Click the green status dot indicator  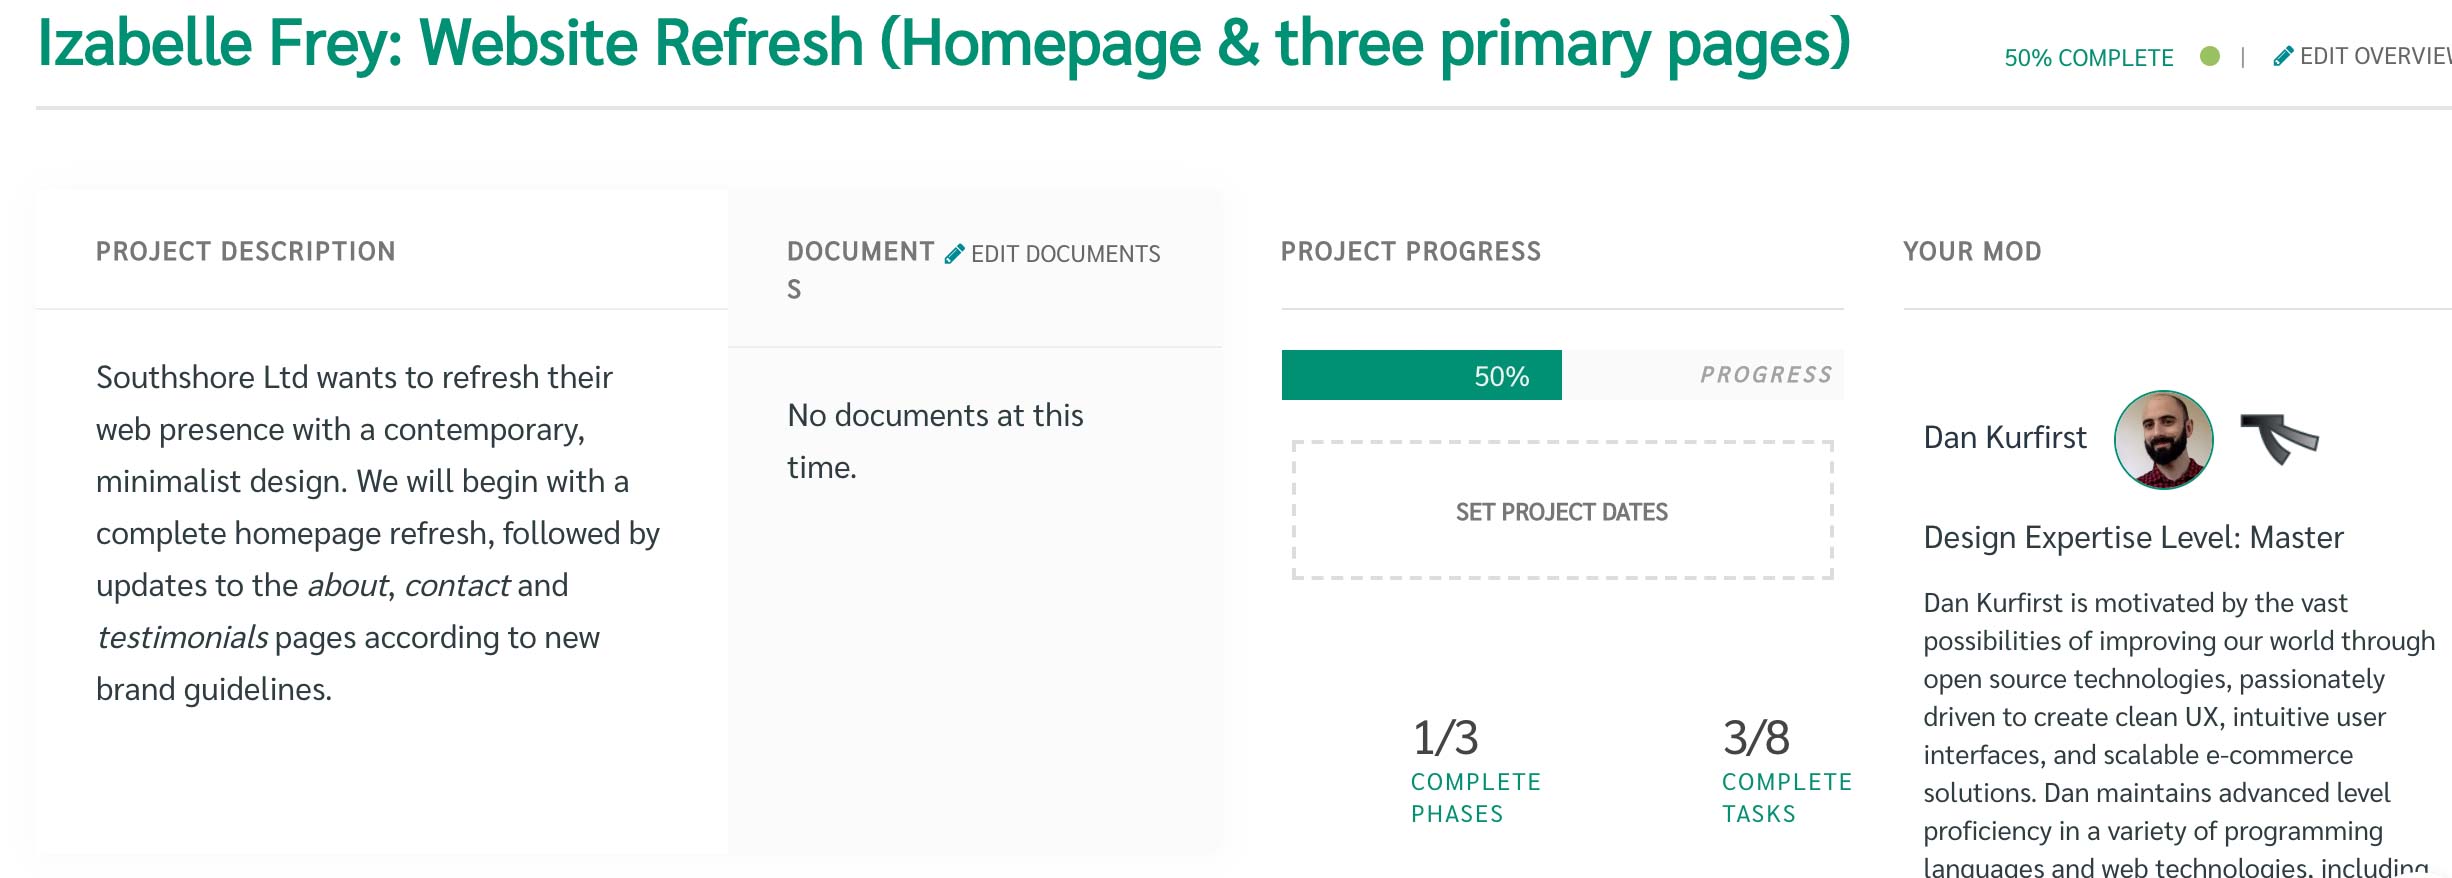tap(2210, 56)
